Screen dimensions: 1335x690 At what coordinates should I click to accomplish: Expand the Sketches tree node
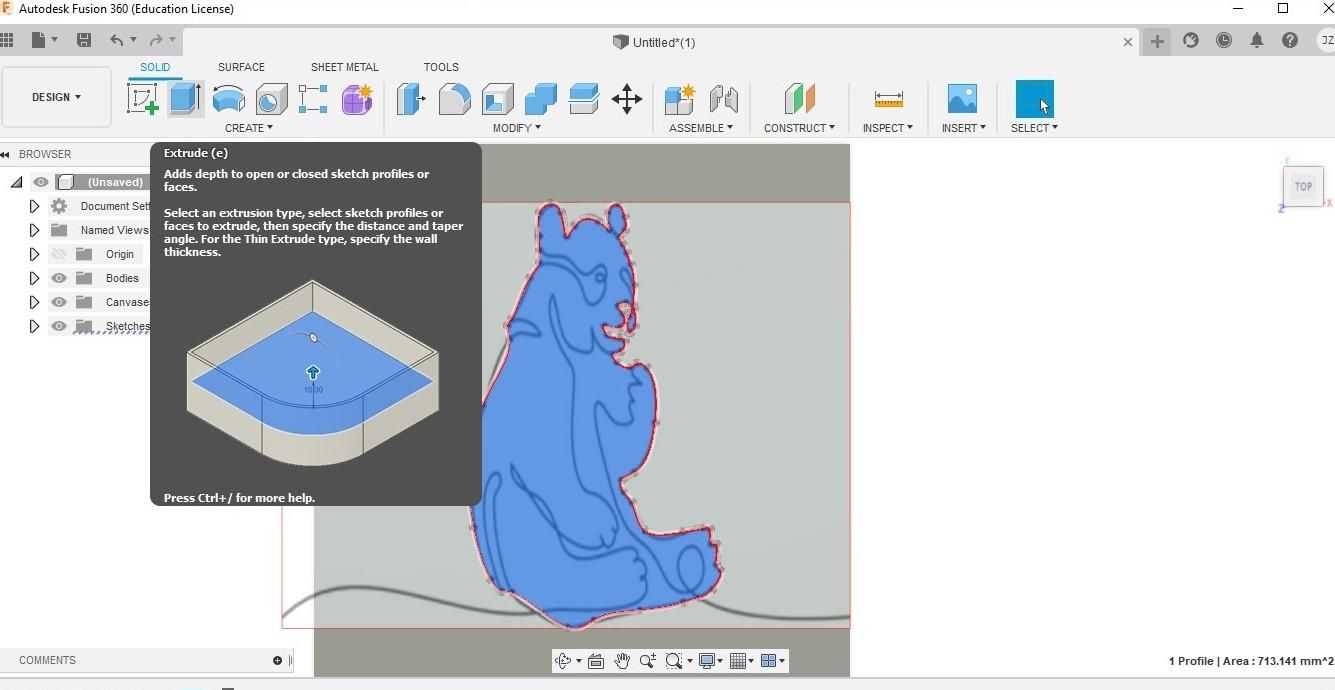click(x=34, y=326)
